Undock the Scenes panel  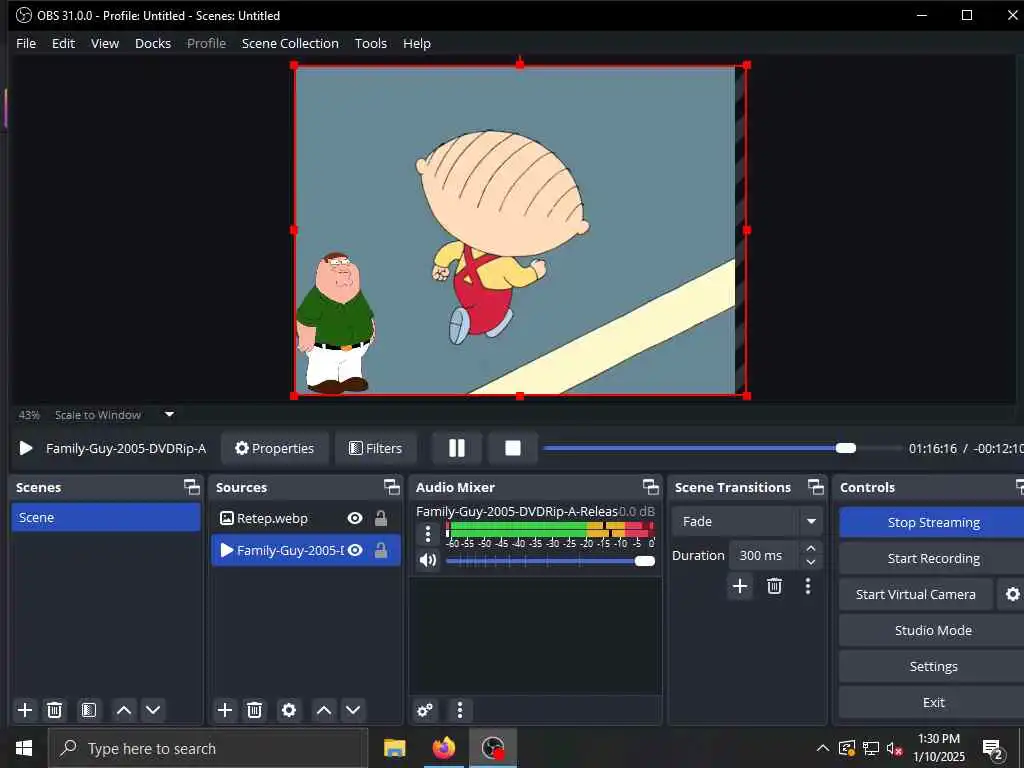tap(191, 487)
